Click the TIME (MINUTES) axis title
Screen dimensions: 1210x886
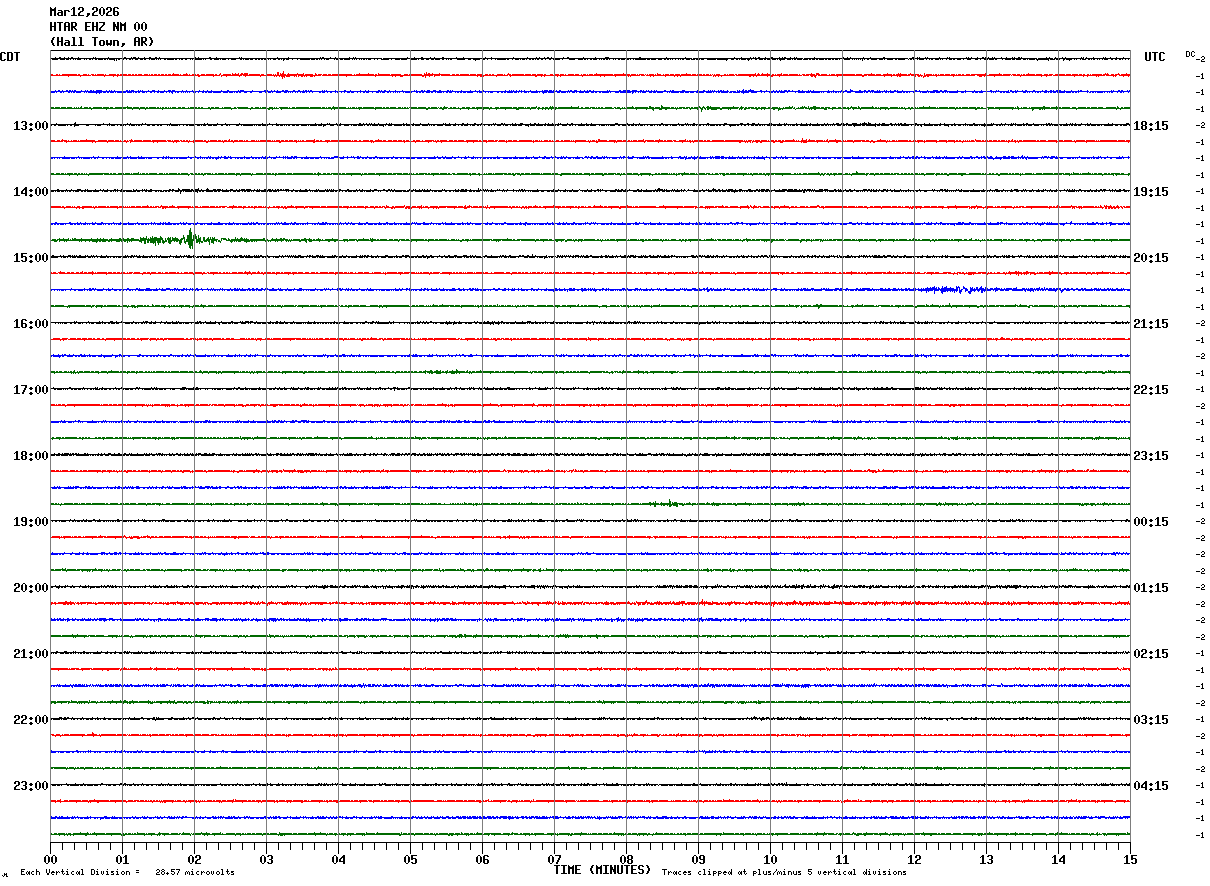tap(603, 870)
